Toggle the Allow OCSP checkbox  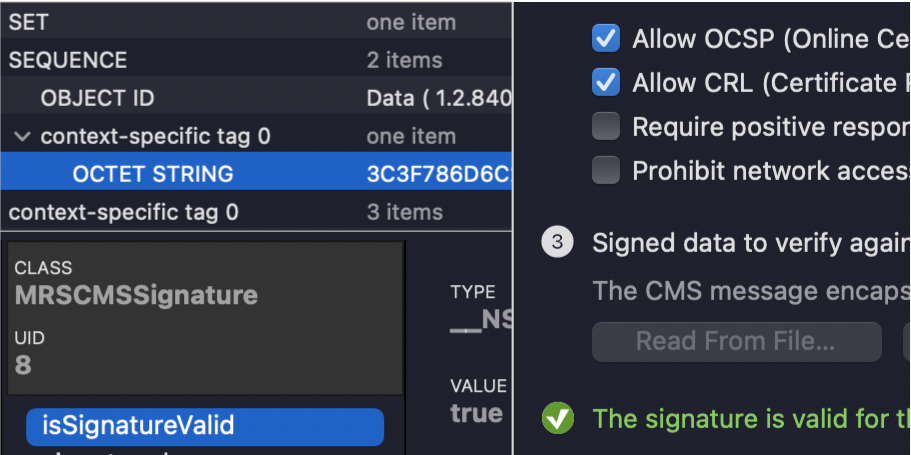click(x=605, y=38)
